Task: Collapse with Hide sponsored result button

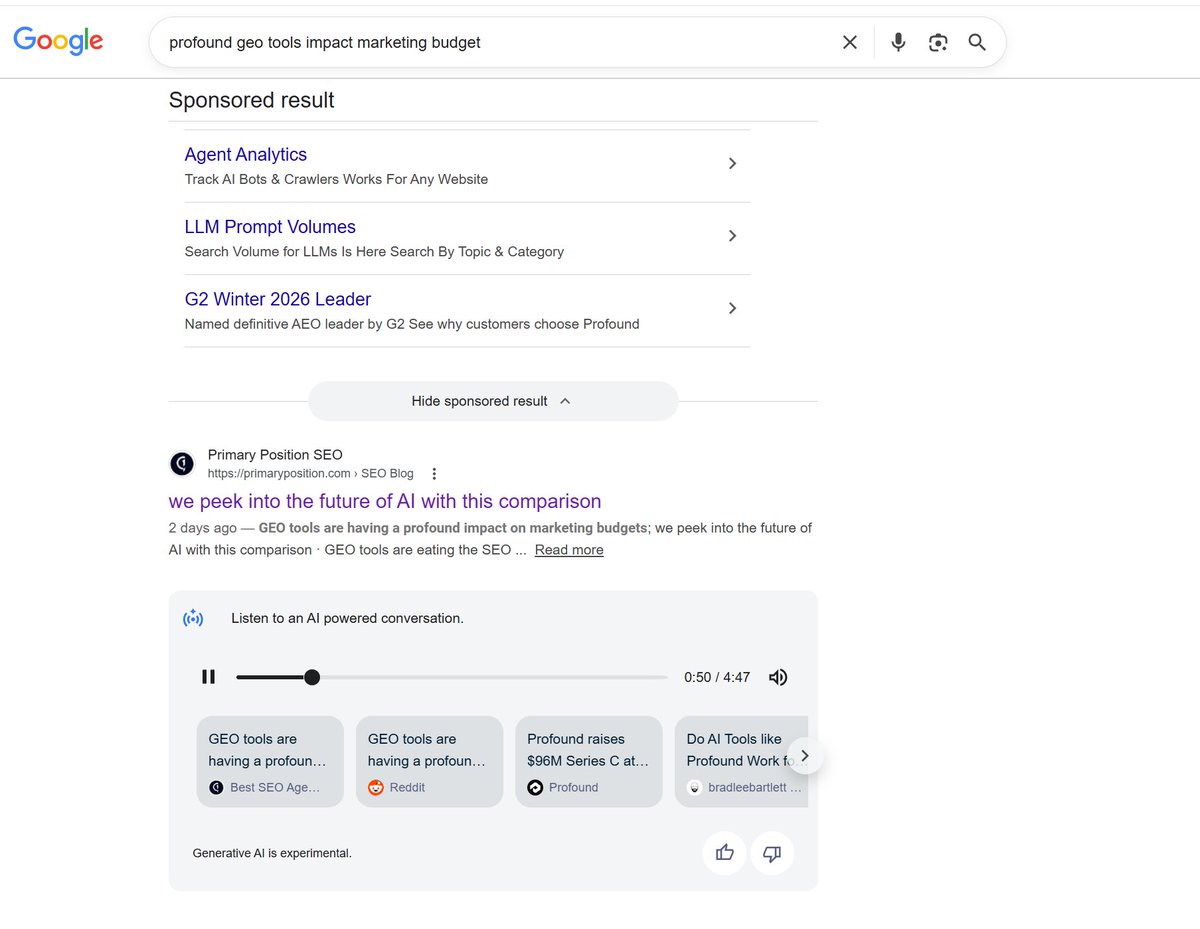Action: [493, 401]
